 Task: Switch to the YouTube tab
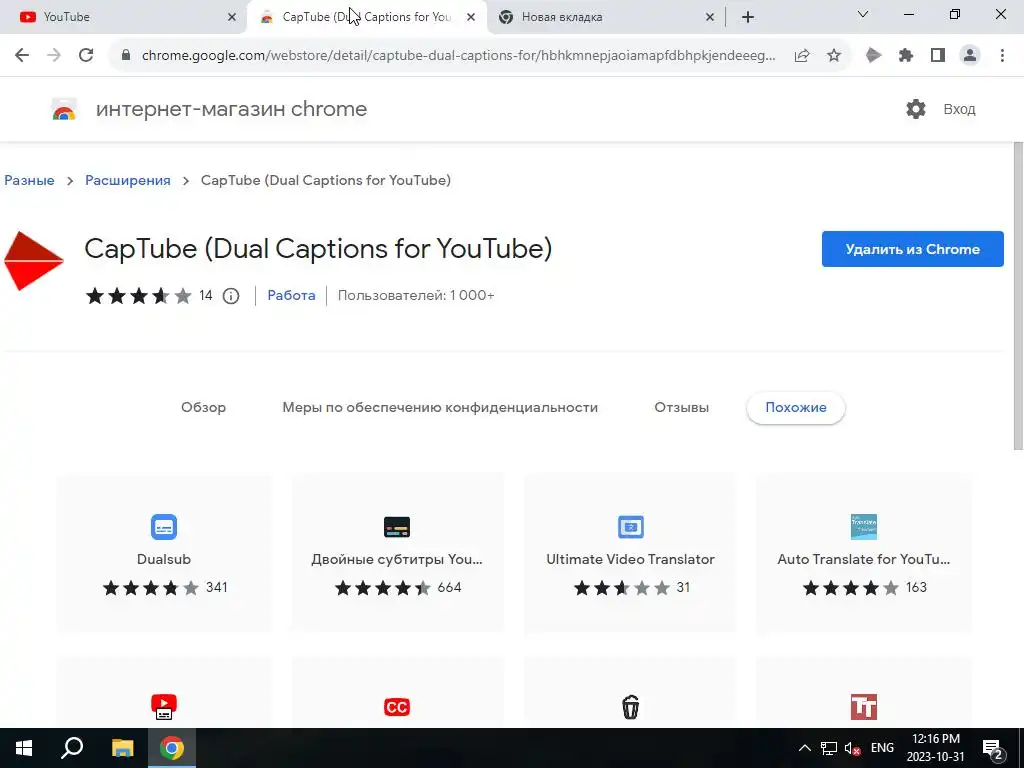[x=124, y=17]
